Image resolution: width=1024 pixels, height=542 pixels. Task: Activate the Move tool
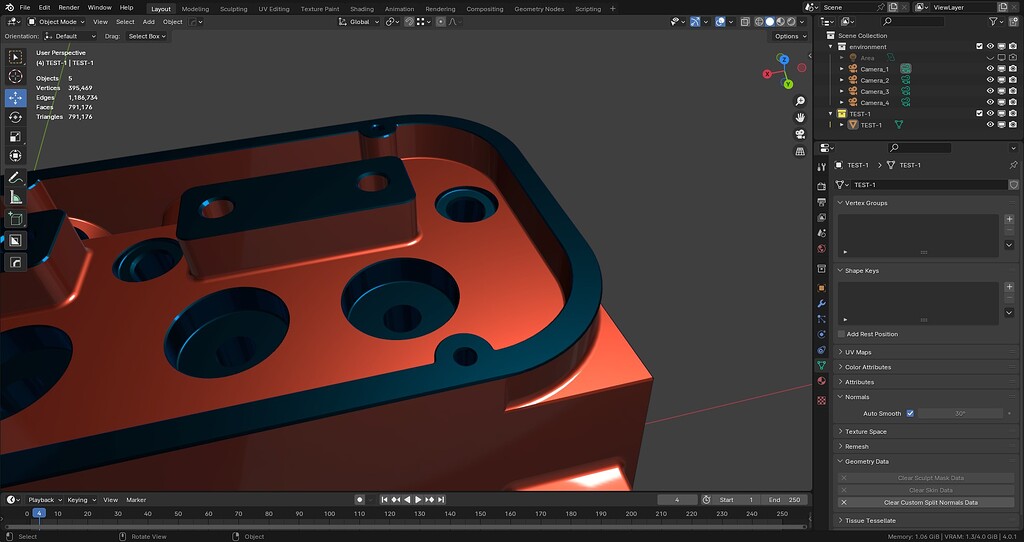16,97
